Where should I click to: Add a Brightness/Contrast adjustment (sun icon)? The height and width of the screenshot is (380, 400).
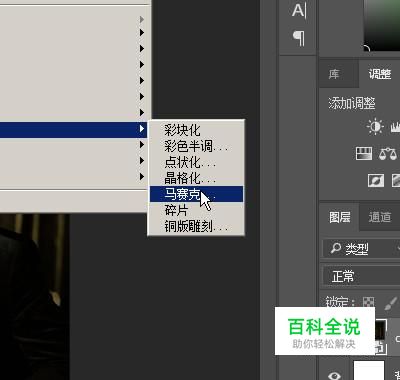click(x=375, y=127)
